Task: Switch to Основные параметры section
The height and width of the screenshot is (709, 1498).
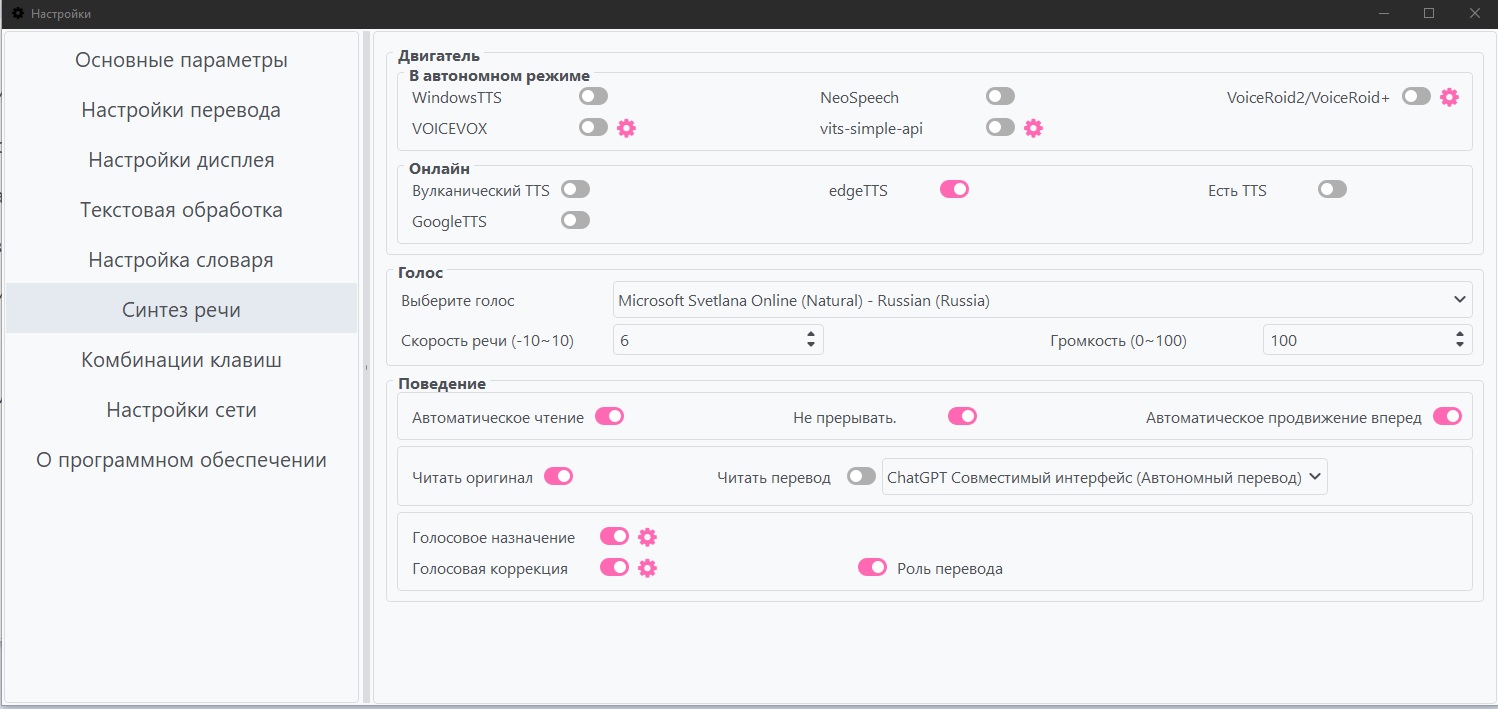Action: pos(181,60)
